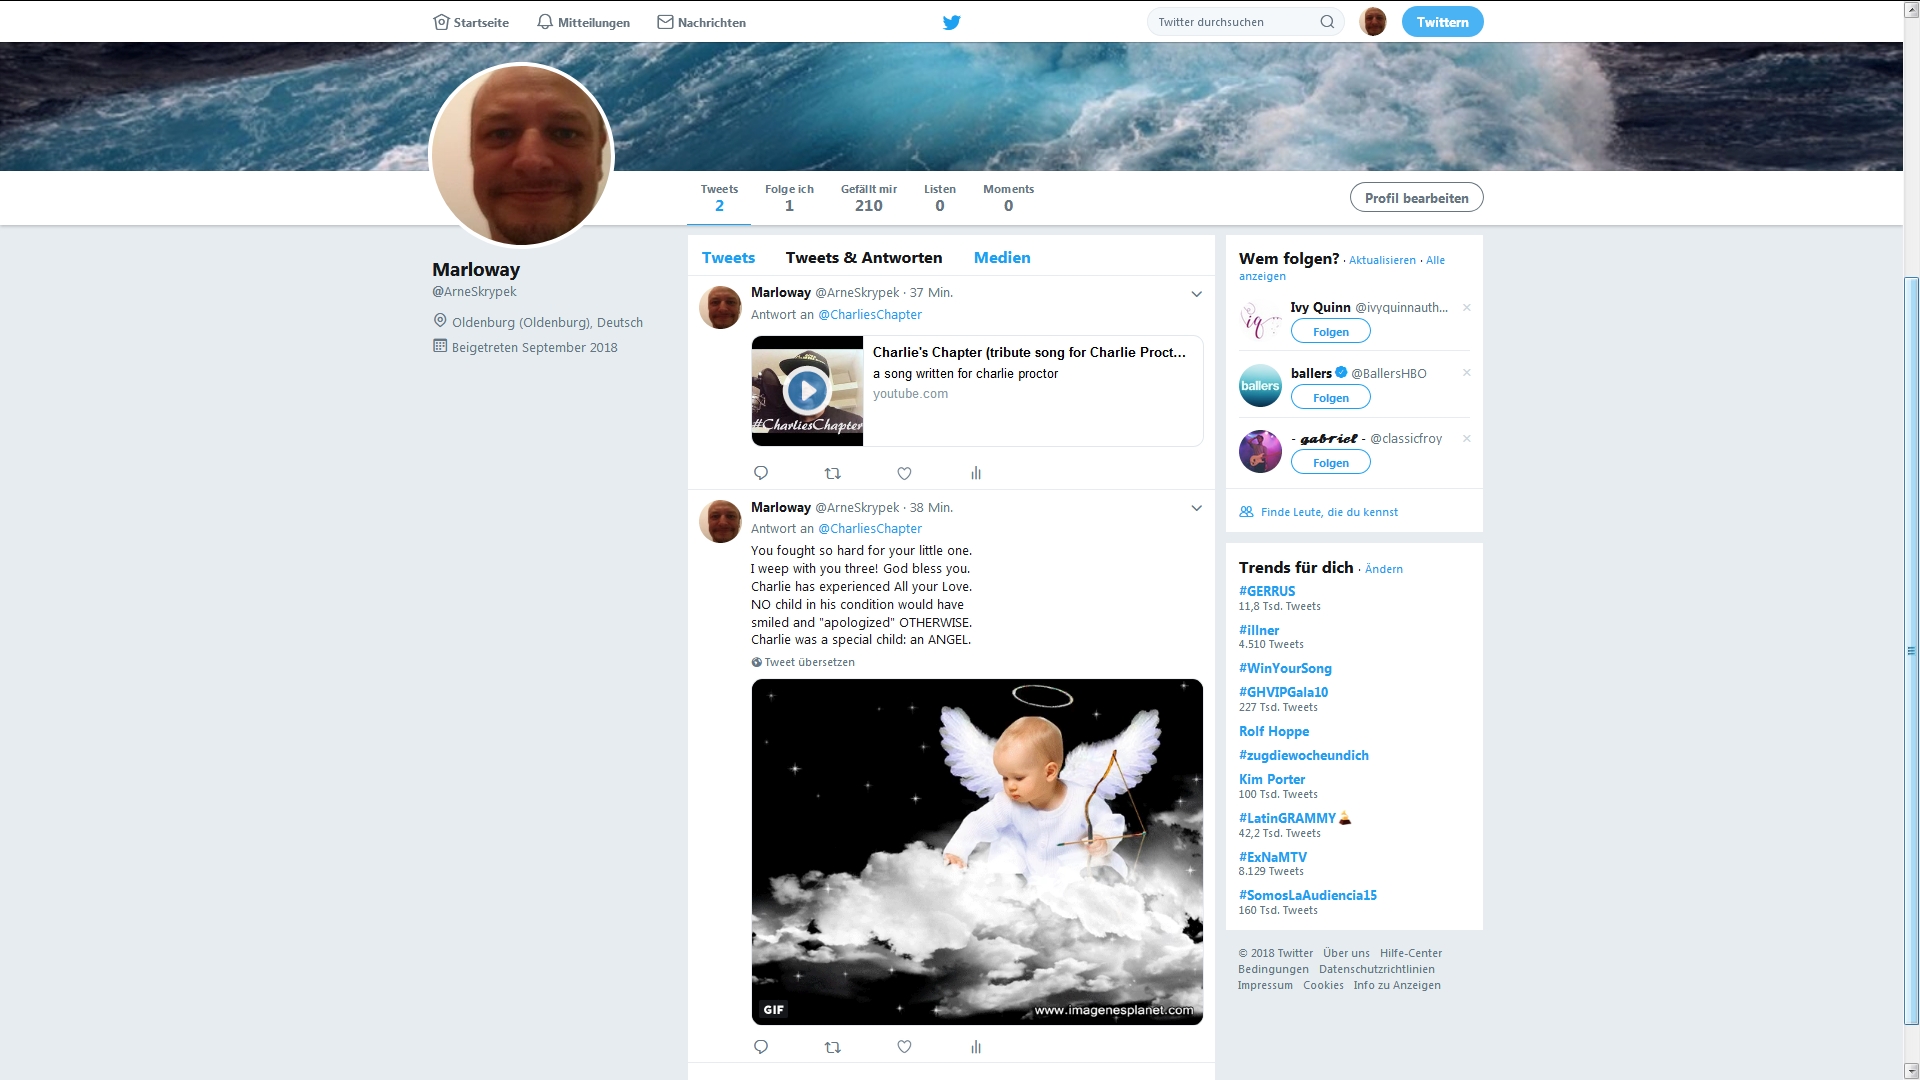This screenshot has height=1080, width=1920.
Task: Open Startseite home link
Action: [471, 22]
